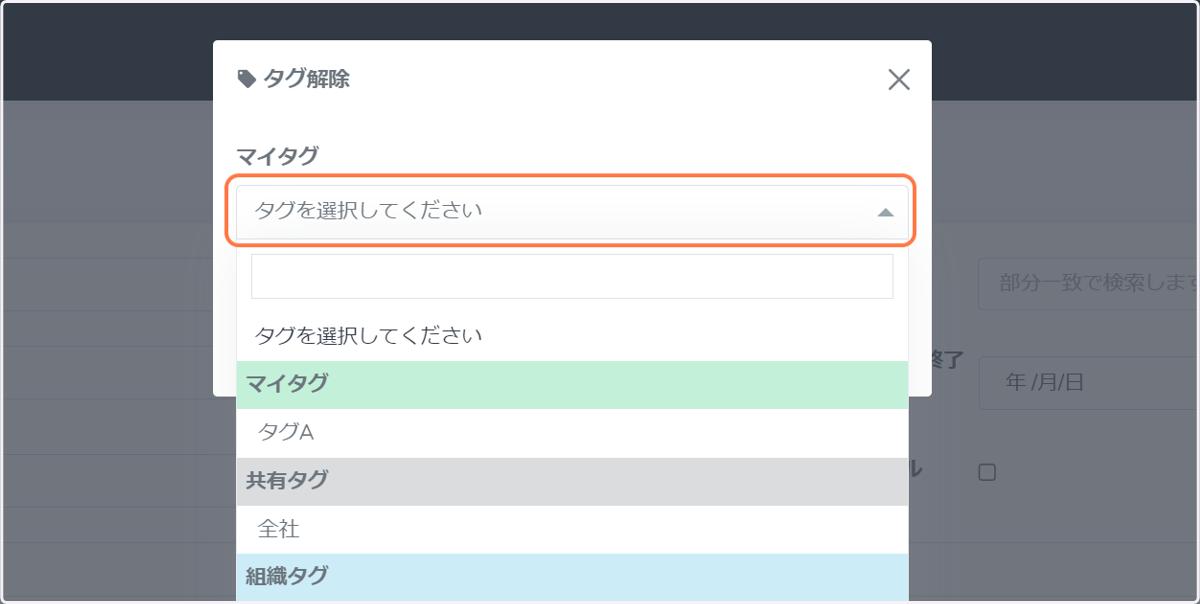Toggle the checkbox in background page
This screenshot has height=604, width=1200.
click(x=987, y=473)
